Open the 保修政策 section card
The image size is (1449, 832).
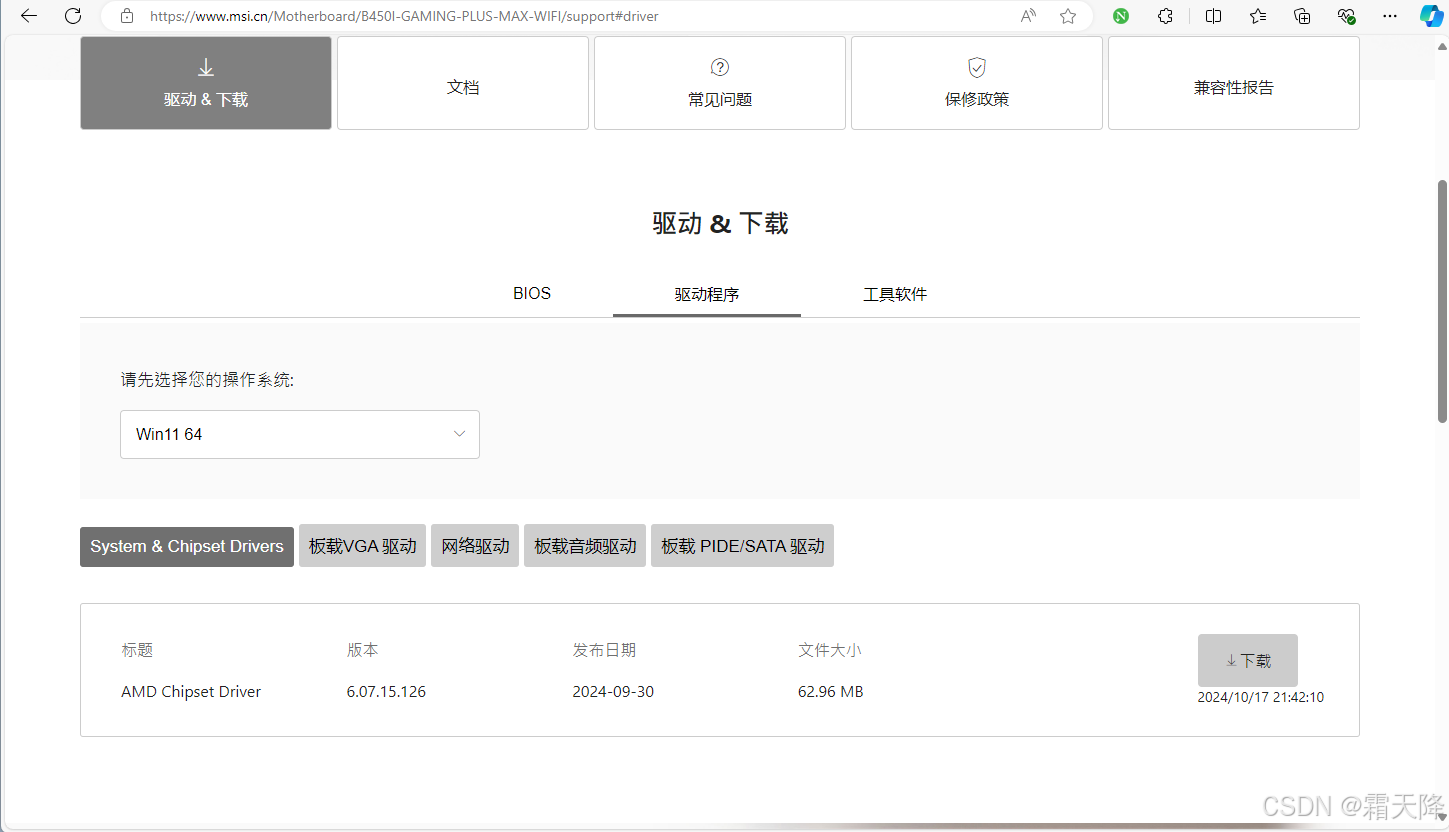click(977, 83)
